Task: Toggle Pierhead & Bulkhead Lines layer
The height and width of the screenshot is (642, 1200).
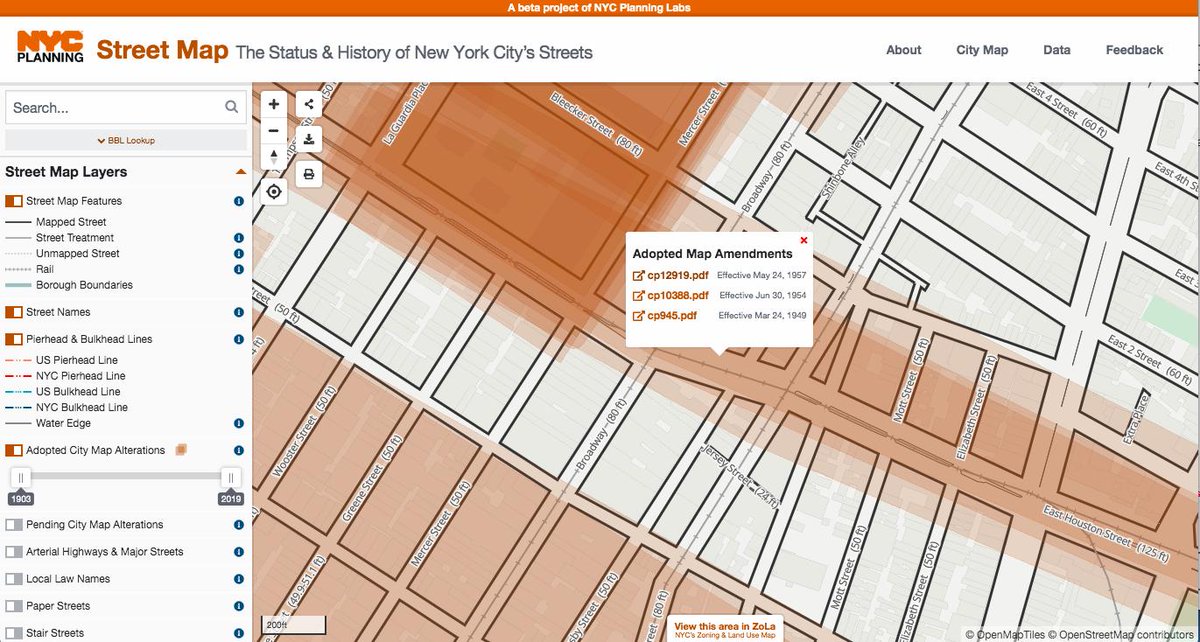Action: (x=14, y=339)
